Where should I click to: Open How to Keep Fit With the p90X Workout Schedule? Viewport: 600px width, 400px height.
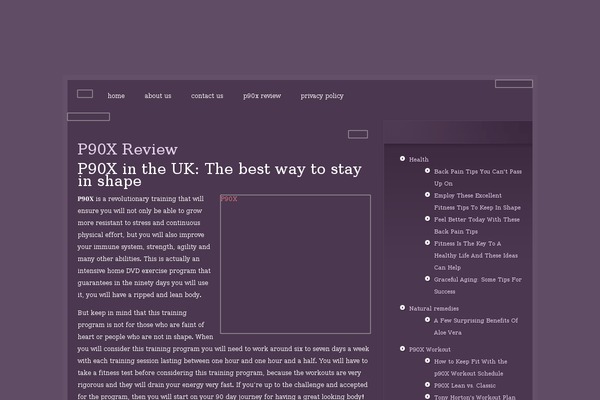pyautogui.click(x=470, y=367)
